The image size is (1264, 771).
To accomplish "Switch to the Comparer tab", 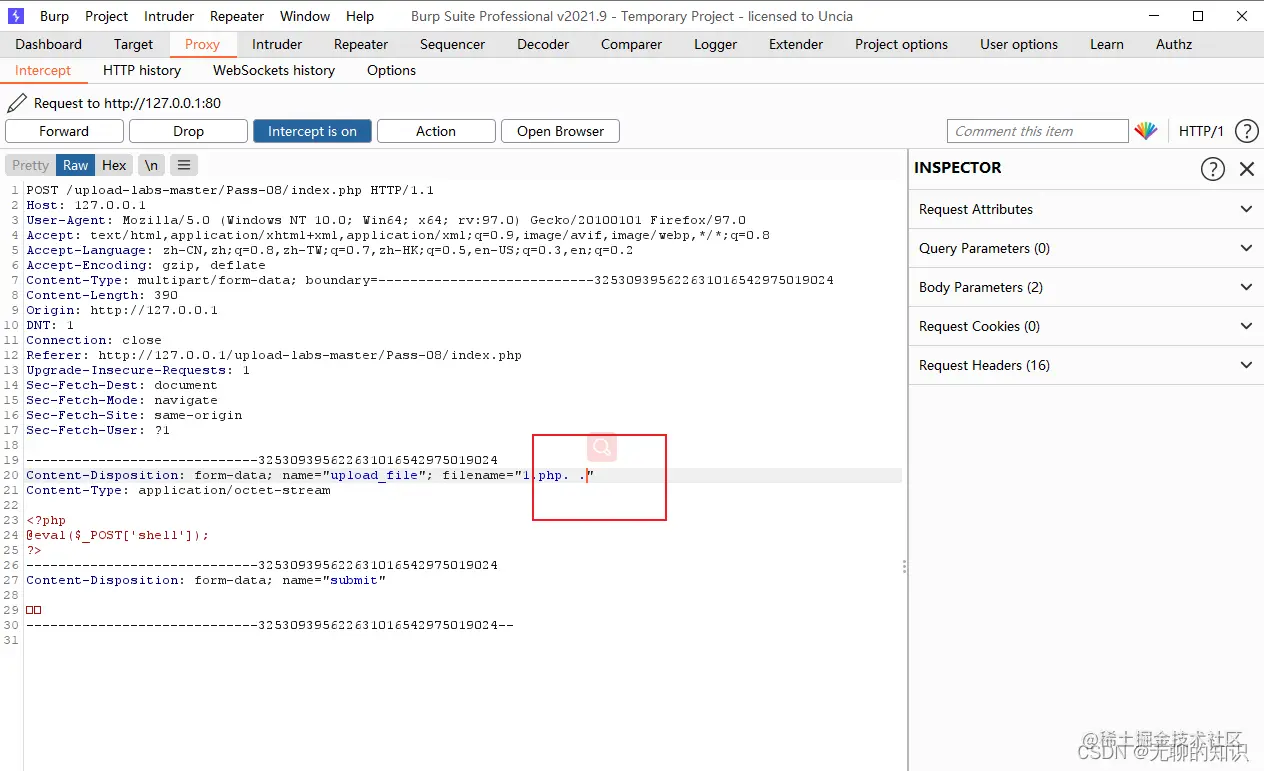I will pyautogui.click(x=631, y=44).
